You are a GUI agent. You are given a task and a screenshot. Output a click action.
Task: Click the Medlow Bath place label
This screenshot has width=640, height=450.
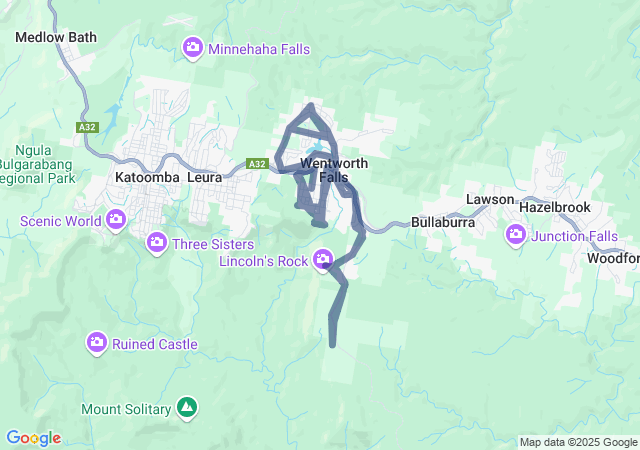point(56,37)
